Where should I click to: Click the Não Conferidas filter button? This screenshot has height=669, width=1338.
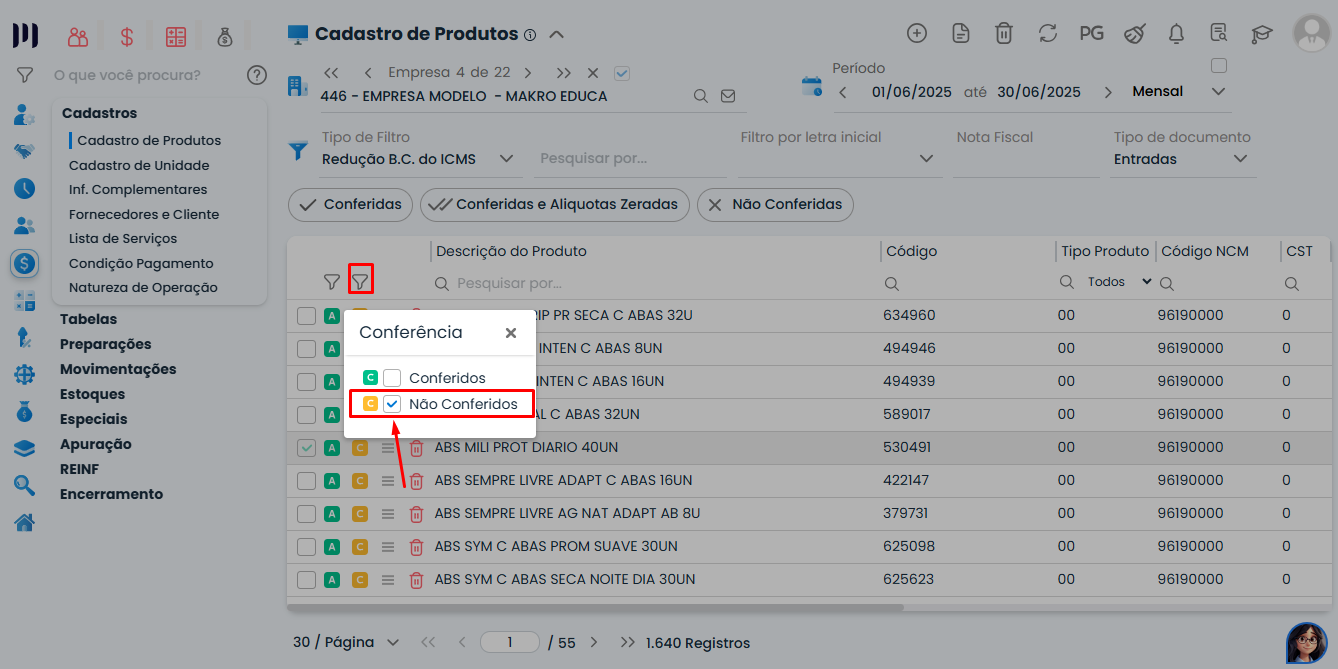[x=775, y=205]
